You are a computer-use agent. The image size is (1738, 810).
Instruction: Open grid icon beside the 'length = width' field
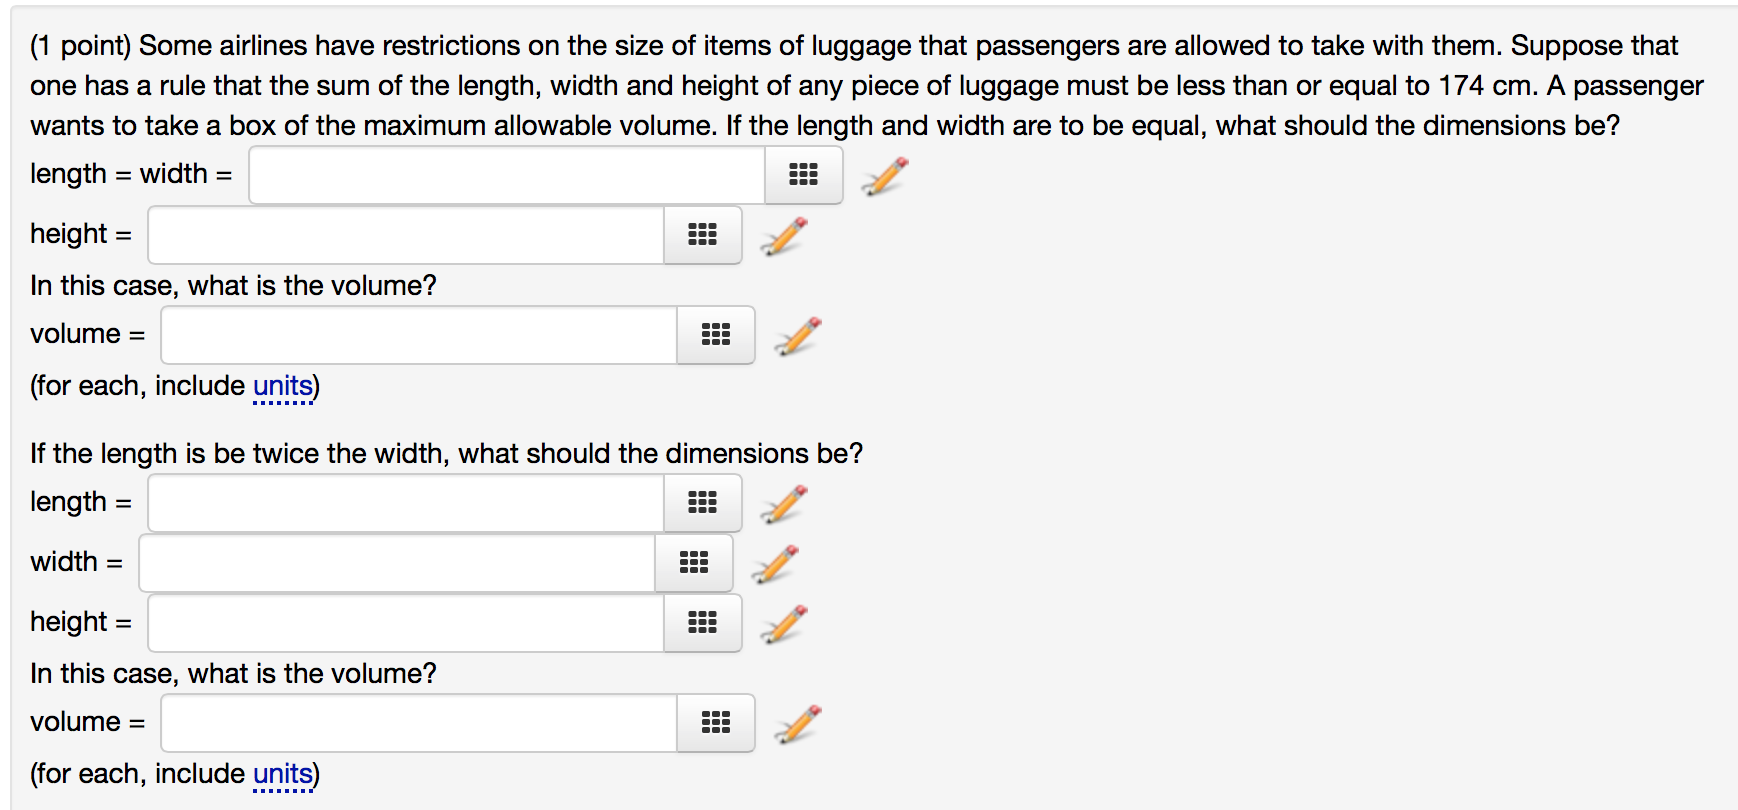pos(803,175)
